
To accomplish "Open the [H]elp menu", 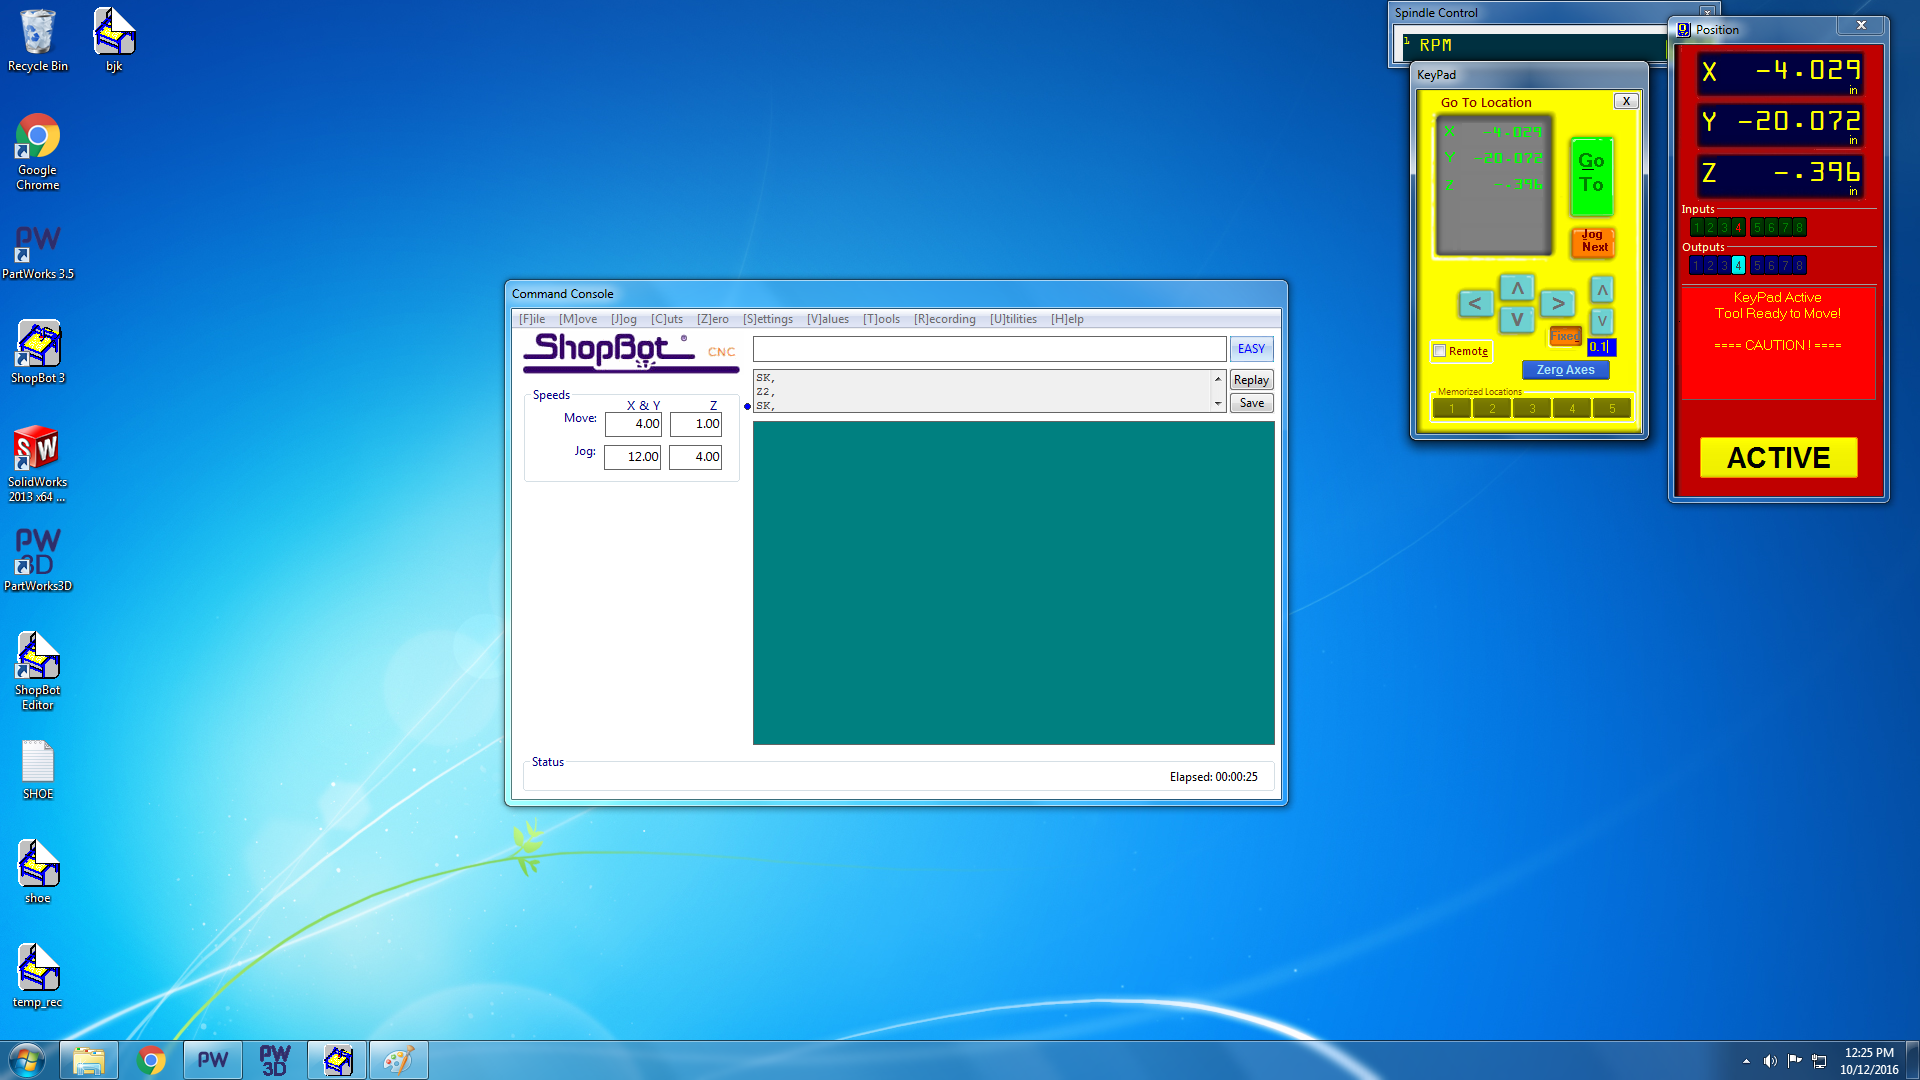I will click(x=1067, y=319).
